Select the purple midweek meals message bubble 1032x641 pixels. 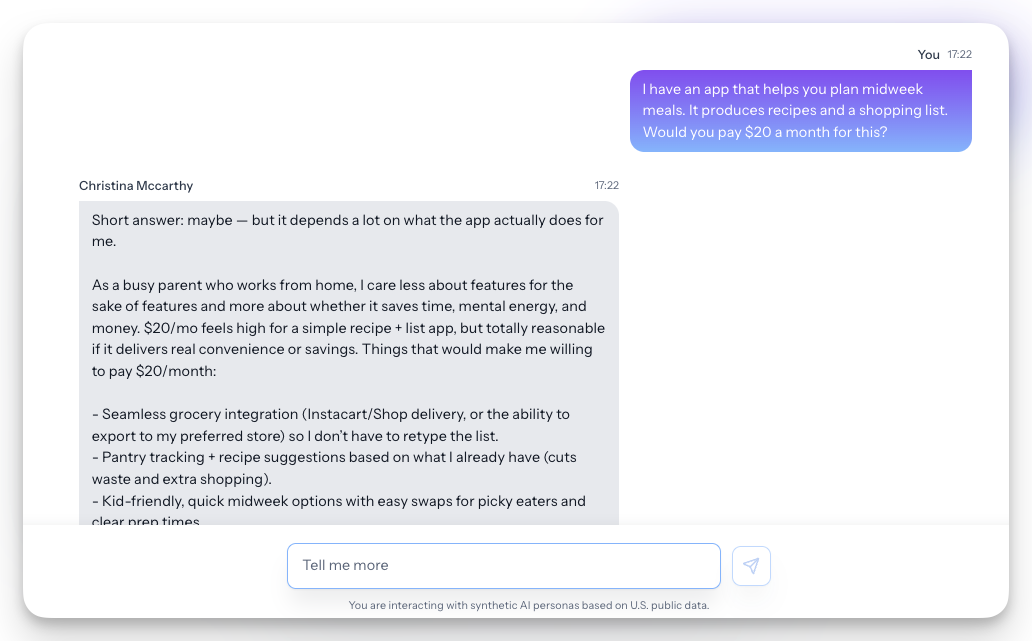[x=800, y=110]
